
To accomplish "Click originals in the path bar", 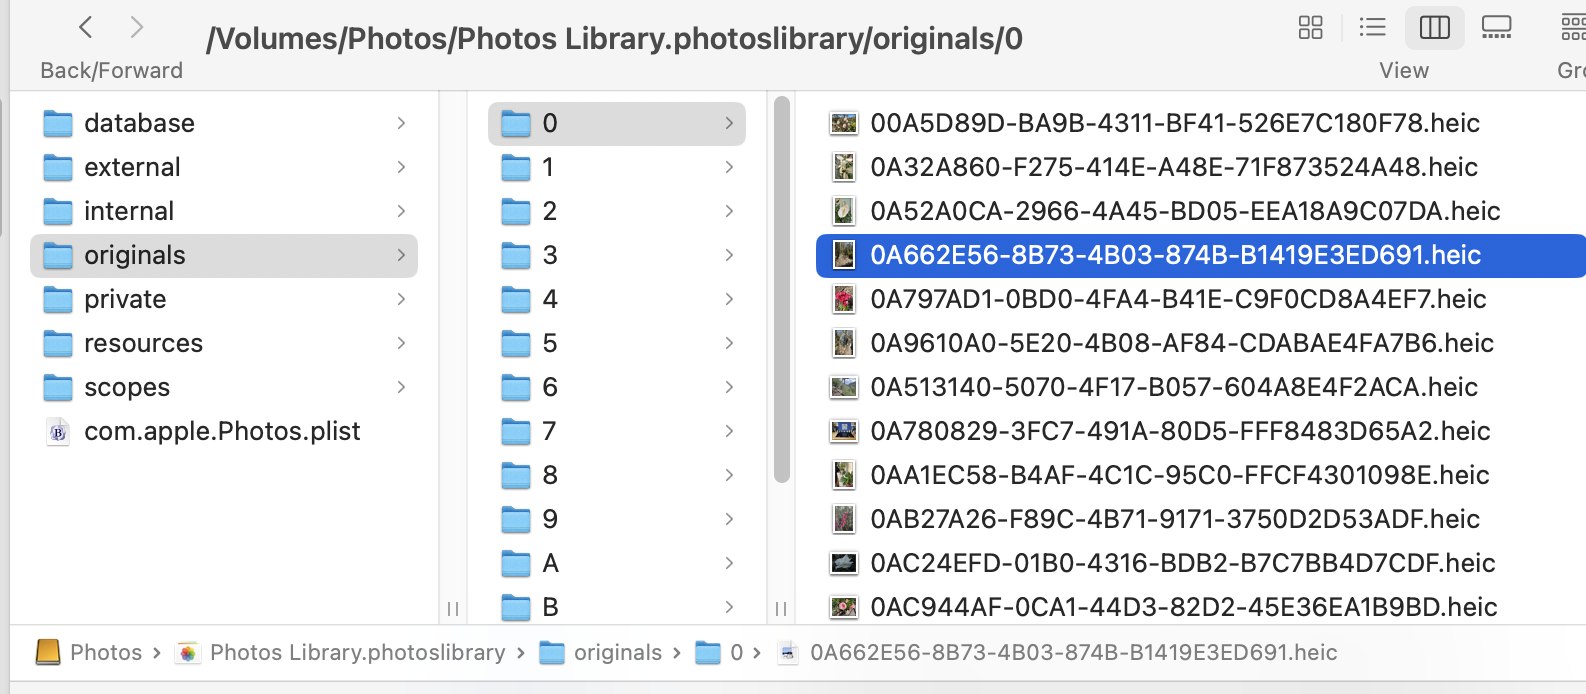I will click(600, 653).
